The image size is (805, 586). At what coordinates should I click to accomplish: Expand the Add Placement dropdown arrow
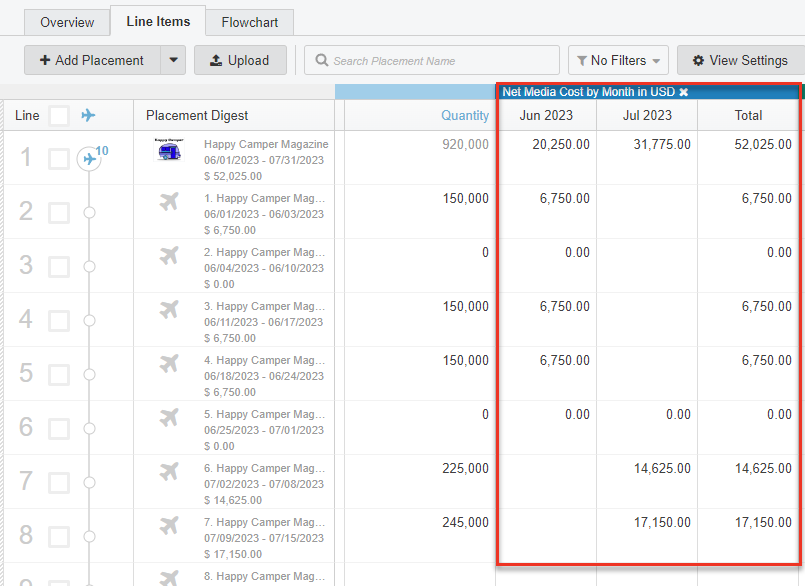click(x=173, y=60)
